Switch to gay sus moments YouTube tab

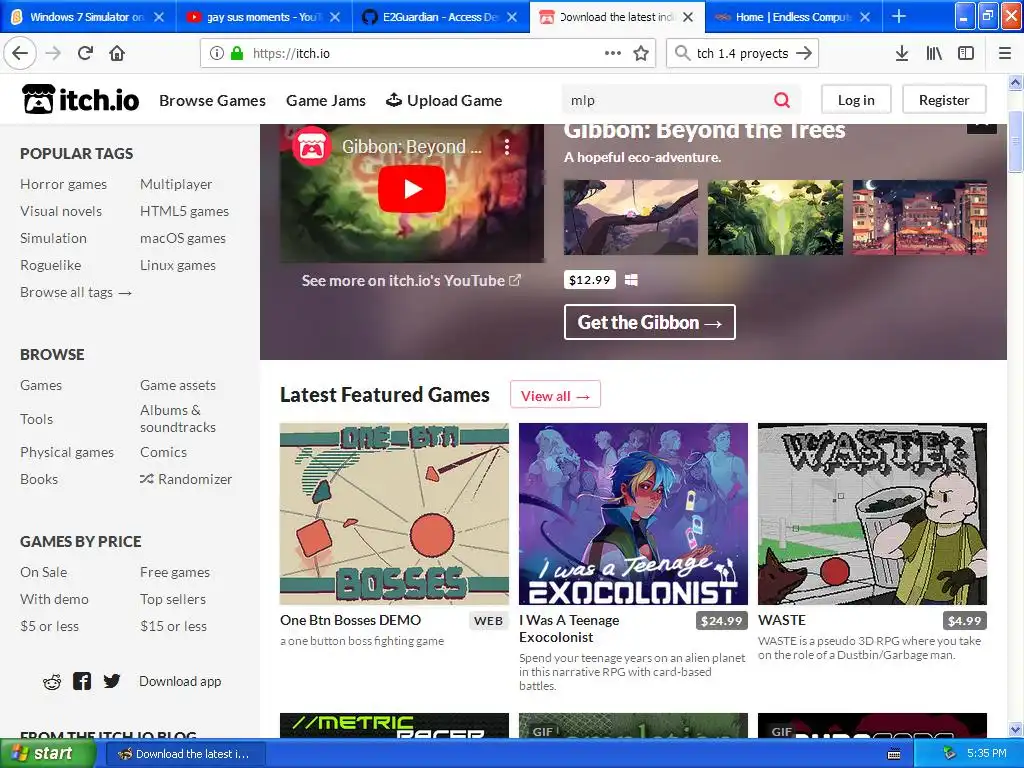[264, 17]
